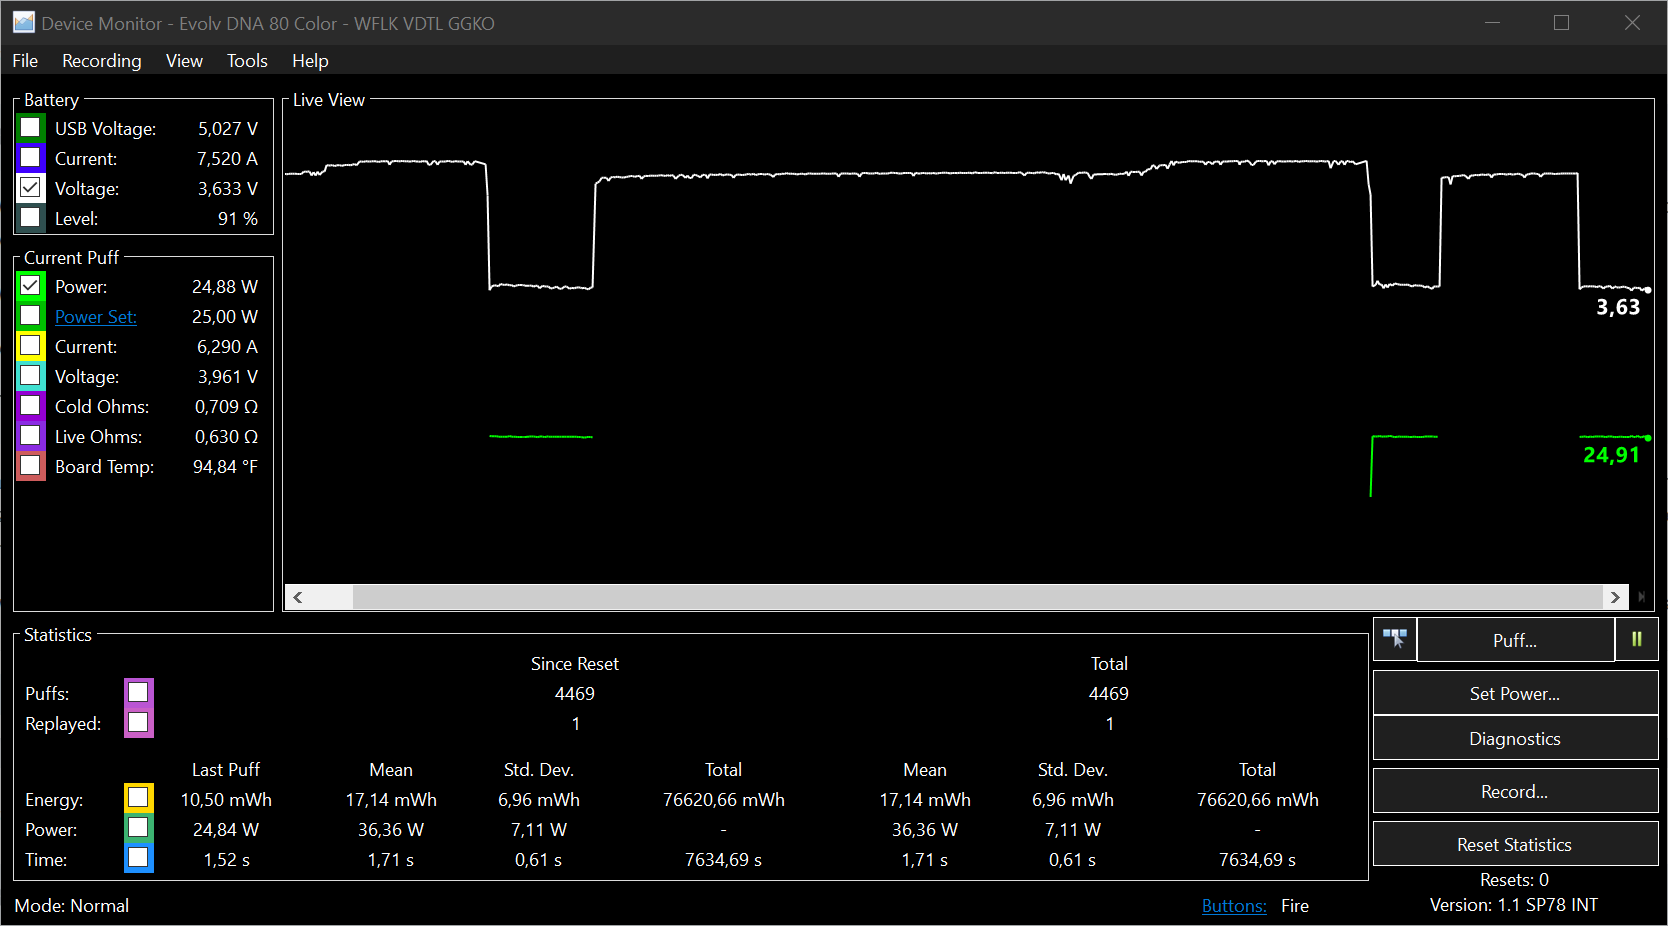This screenshot has width=1668, height=926.
Task: Open the Recording menu
Action: pyautogui.click(x=101, y=61)
